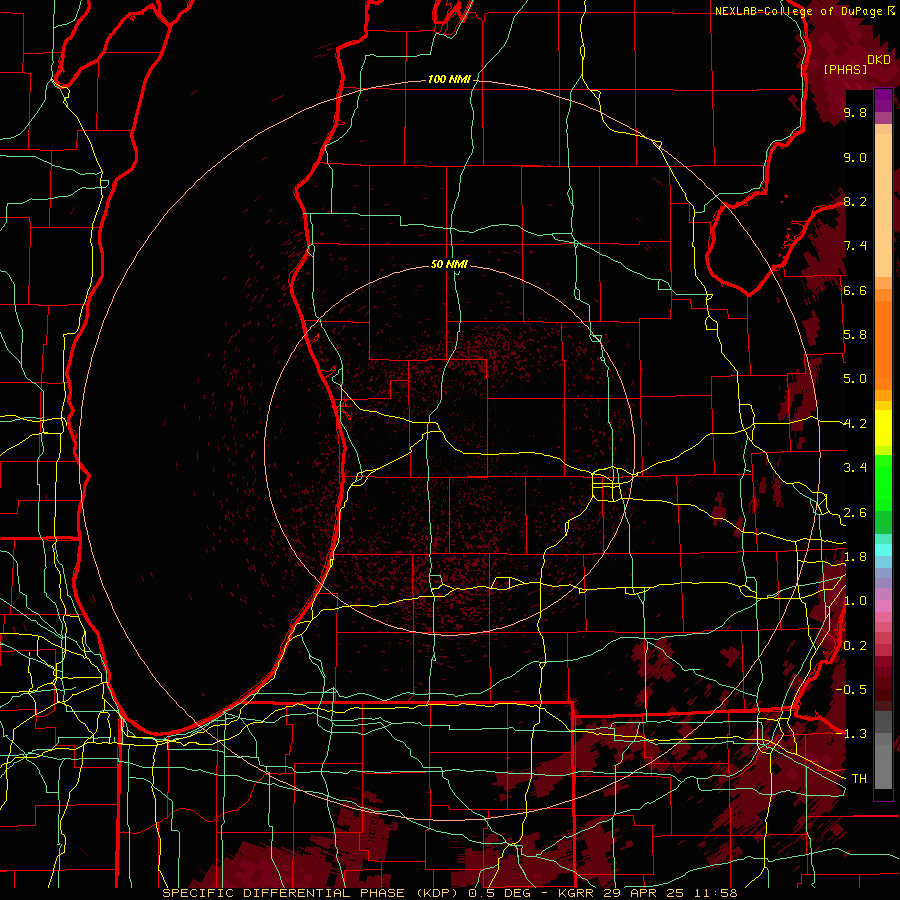Click the NEXLAB-College of DuPage credit text

pyautogui.click(x=800, y=11)
